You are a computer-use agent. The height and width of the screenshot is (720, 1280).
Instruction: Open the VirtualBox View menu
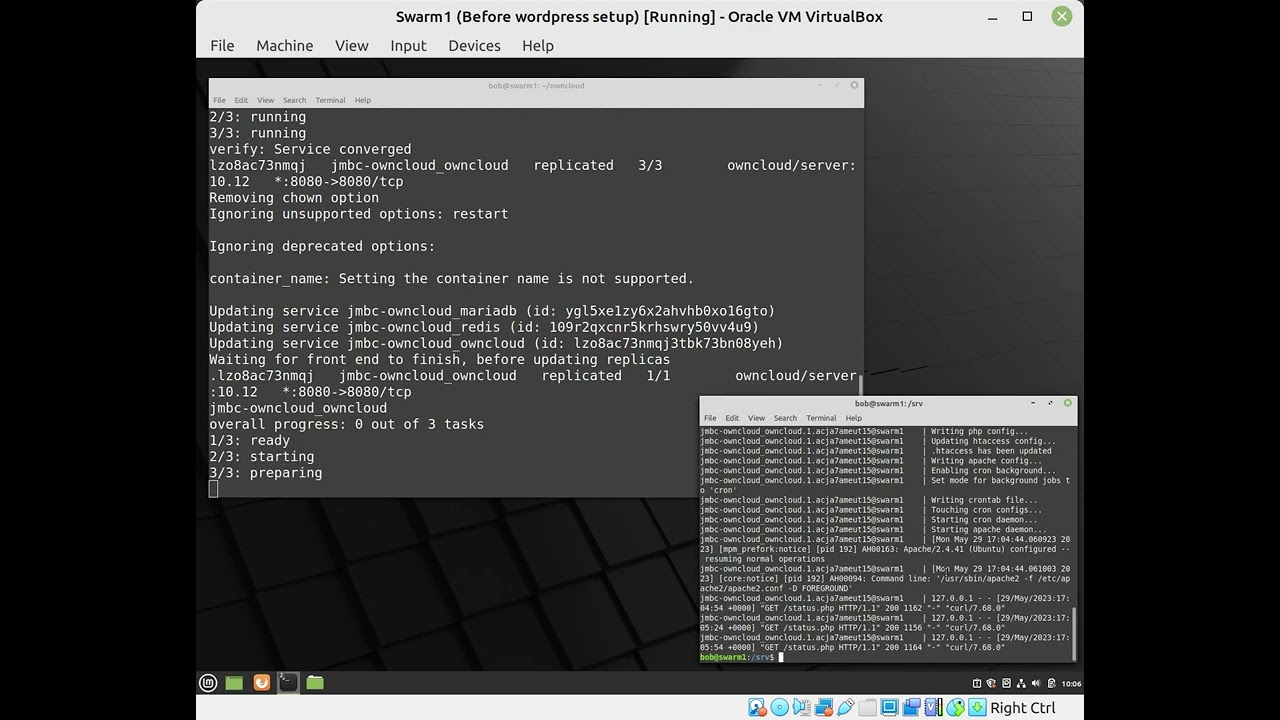point(351,45)
